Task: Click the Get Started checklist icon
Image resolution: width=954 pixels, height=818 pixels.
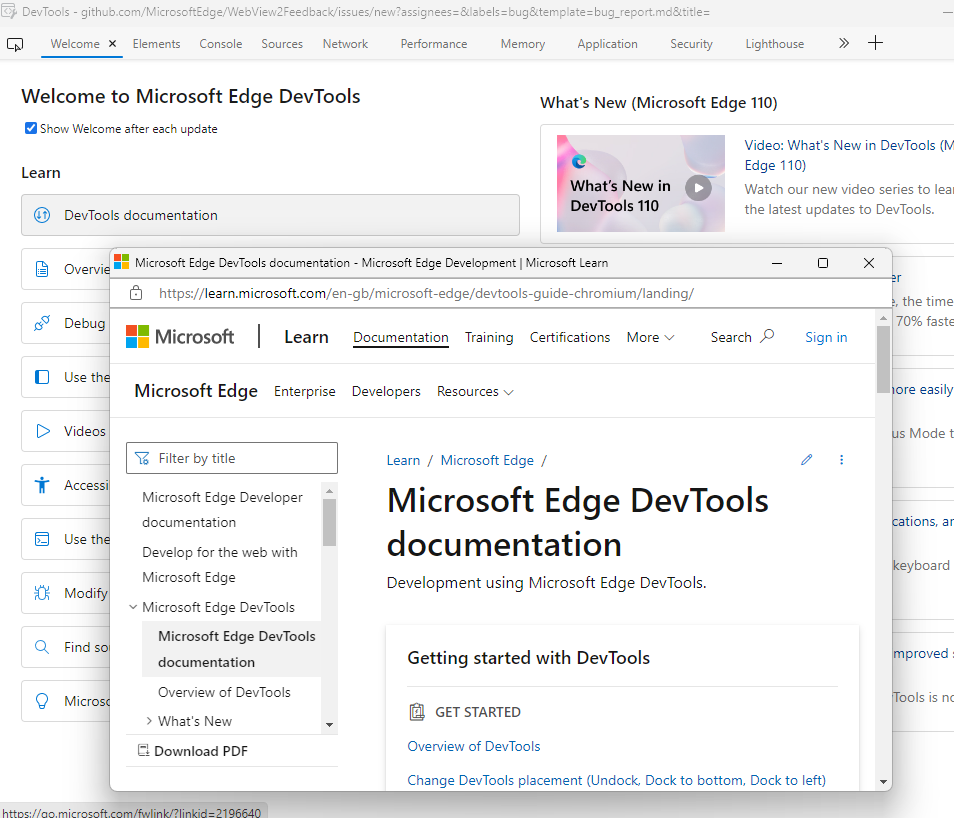Action: pyautogui.click(x=417, y=711)
